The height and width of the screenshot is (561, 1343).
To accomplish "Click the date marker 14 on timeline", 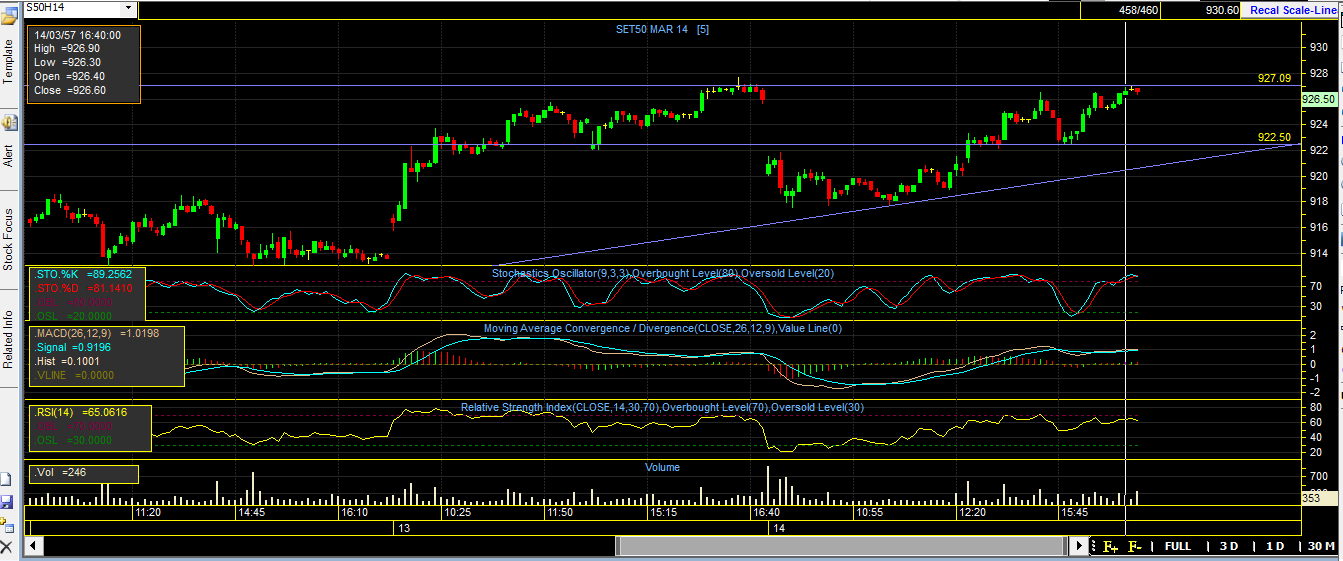I will click(x=777, y=527).
